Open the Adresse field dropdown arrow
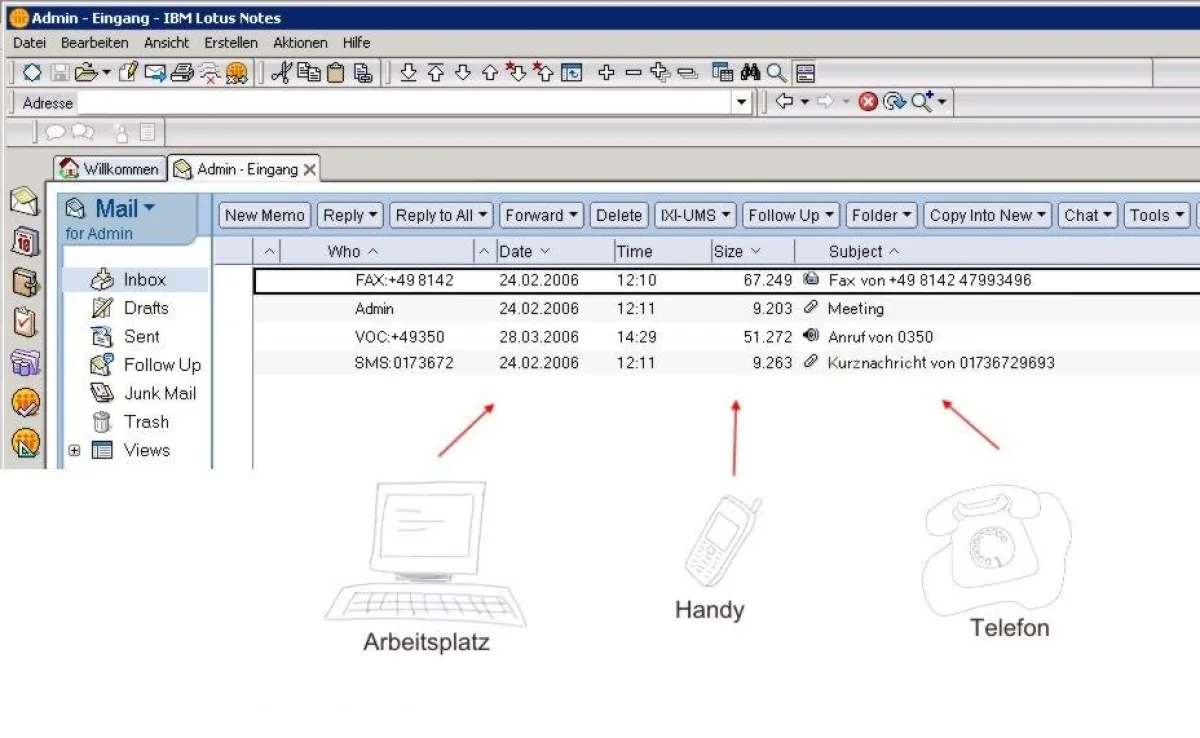1200x738 pixels. tap(741, 102)
